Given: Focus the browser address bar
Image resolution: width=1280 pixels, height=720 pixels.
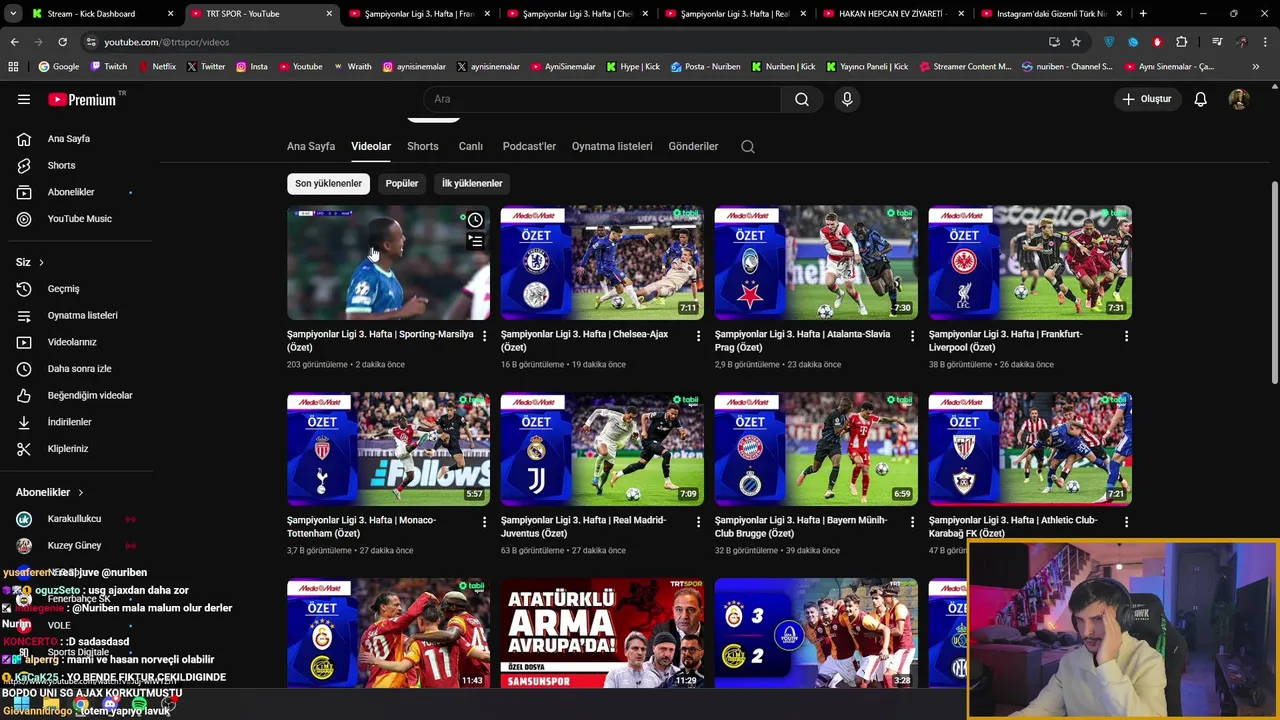Looking at the screenshot, I should [x=560, y=42].
